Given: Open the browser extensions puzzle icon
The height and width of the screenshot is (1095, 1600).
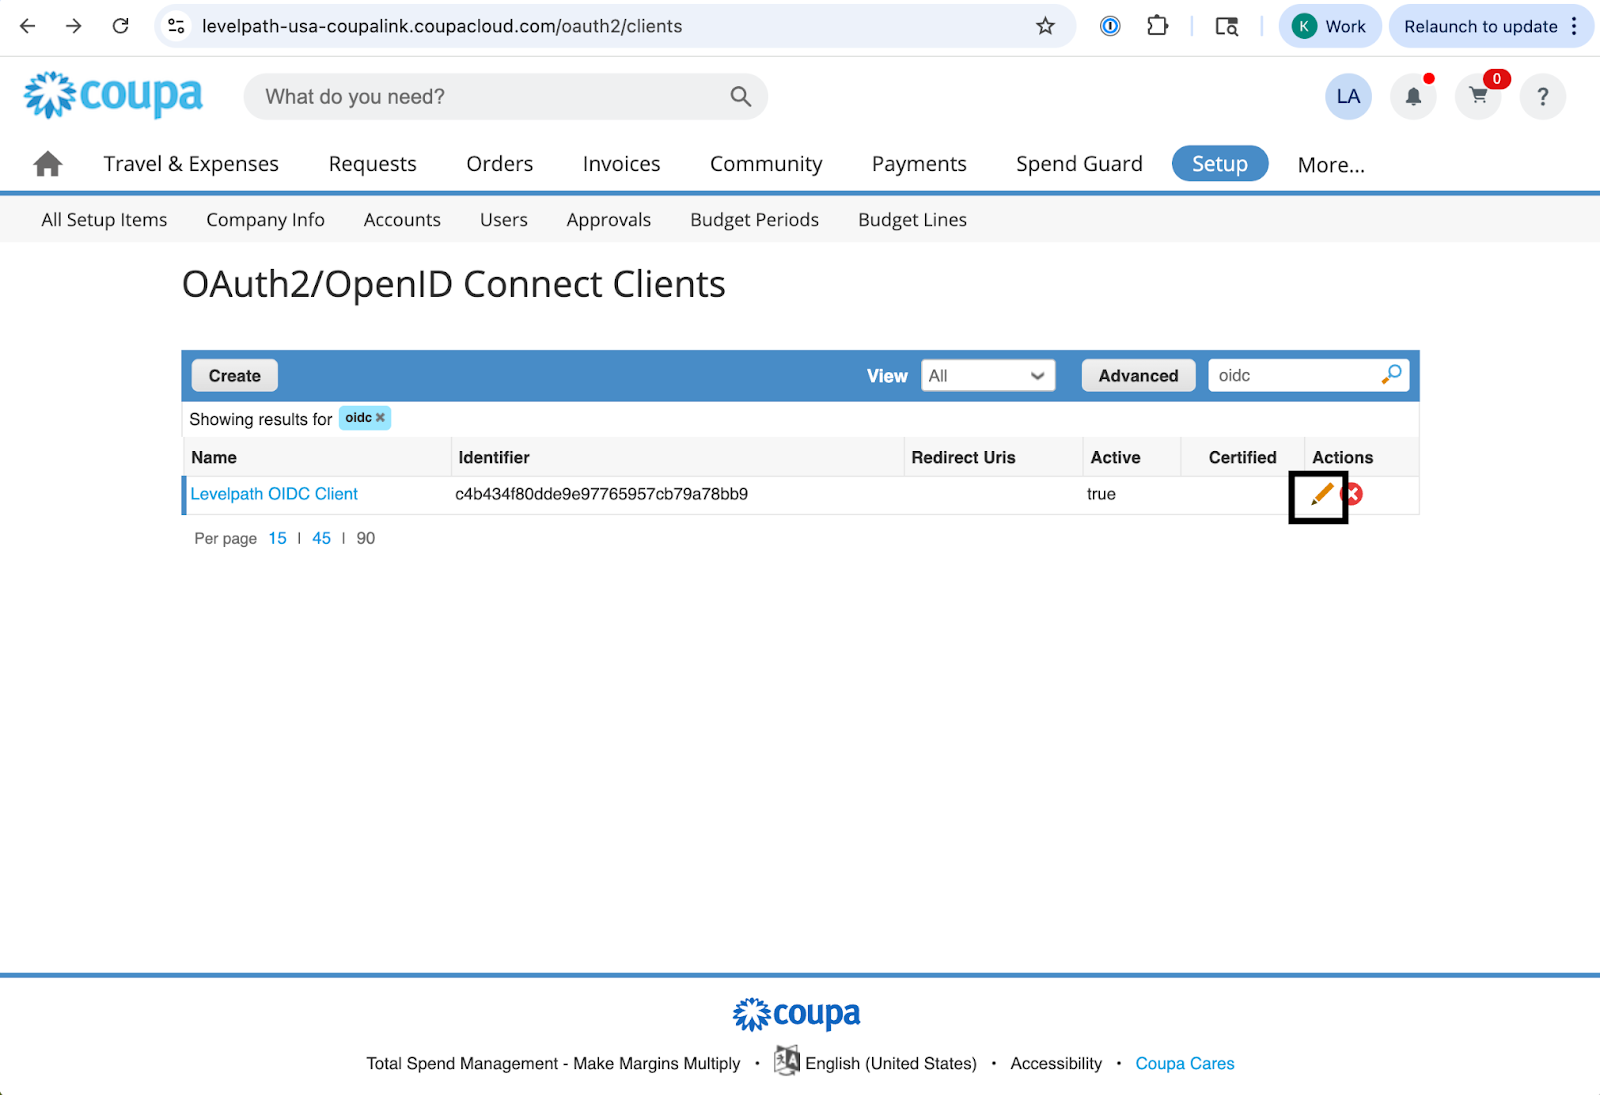Looking at the screenshot, I should pyautogui.click(x=1157, y=27).
